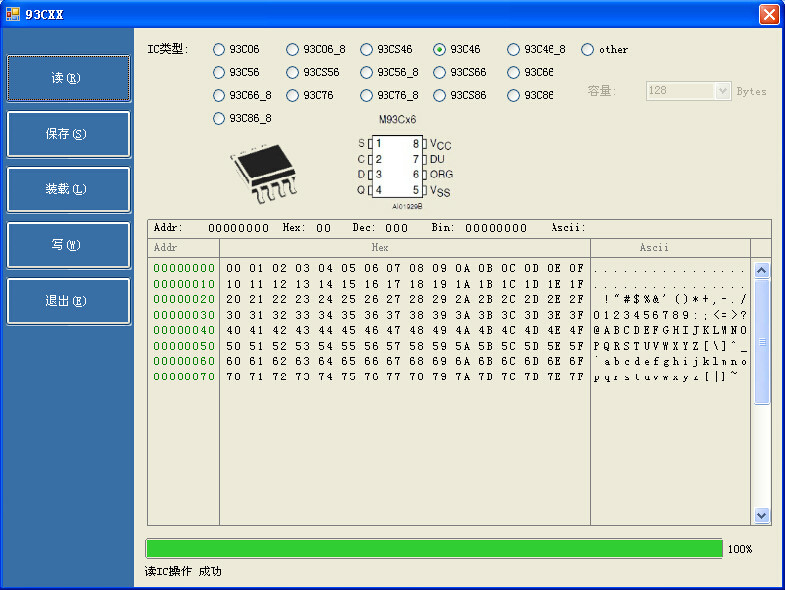Choose the 93CS86 IC type
Screen dimensions: 785x590
[460, 95]
